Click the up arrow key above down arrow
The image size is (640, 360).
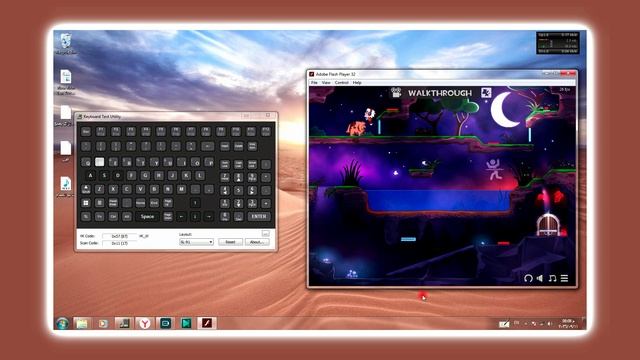pyautogui.click(x=195, y=202)
